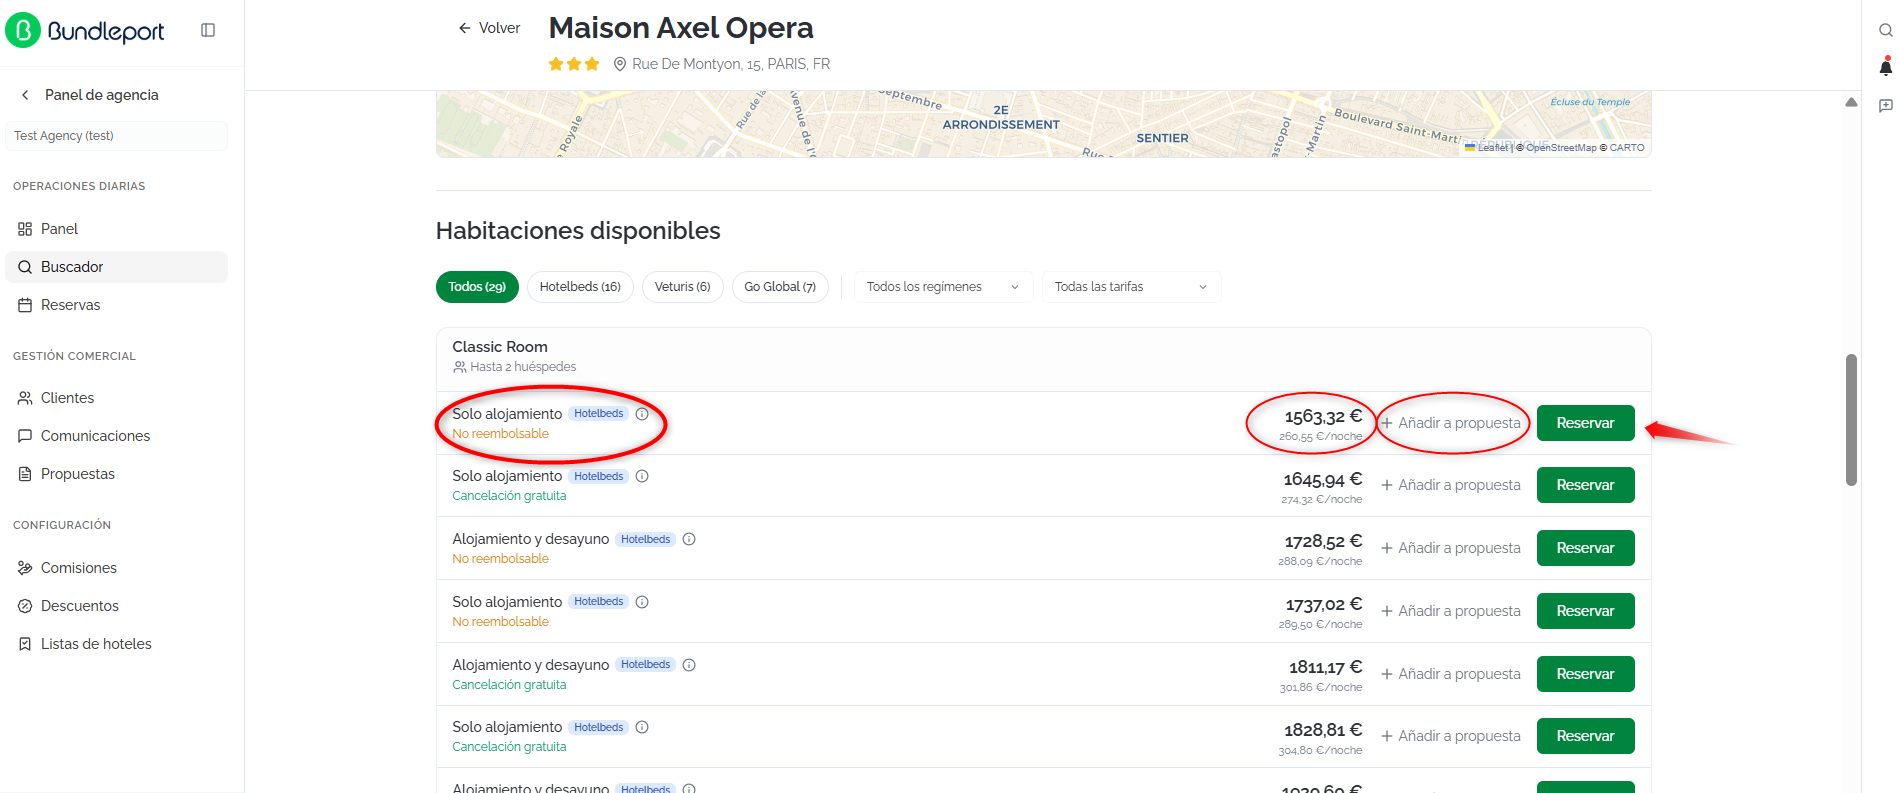
Task: Click the scrollbar up arrow
Action: click(x=1851, y=102)
